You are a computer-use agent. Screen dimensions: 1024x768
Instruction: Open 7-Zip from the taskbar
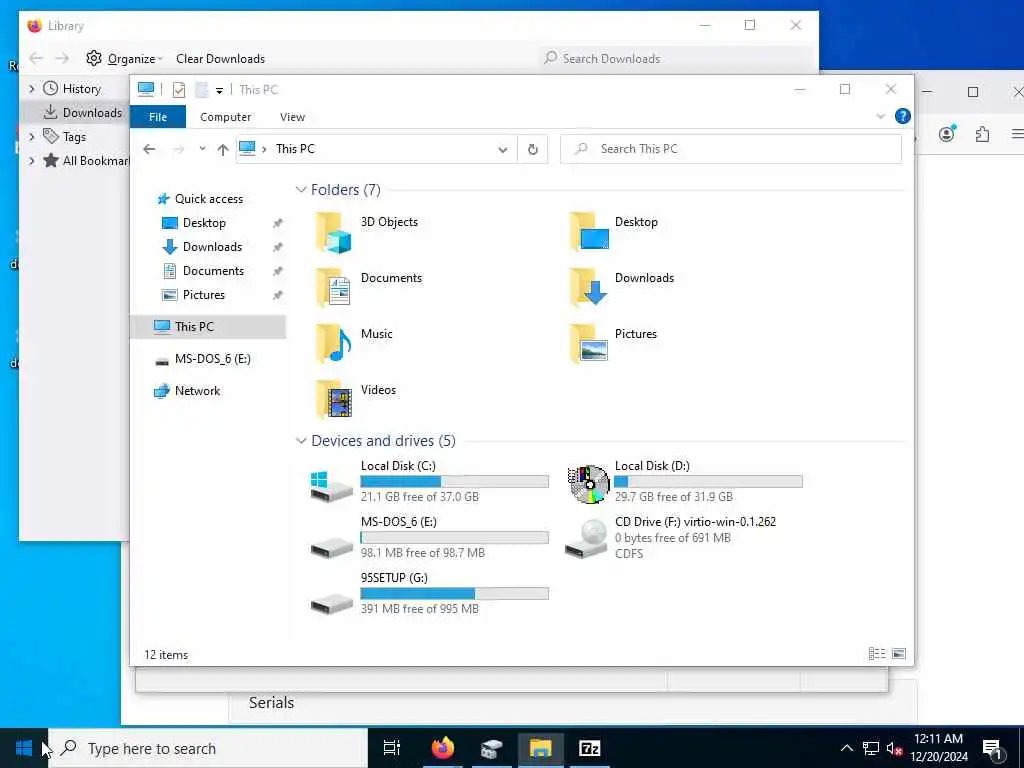tap(589, 748)
